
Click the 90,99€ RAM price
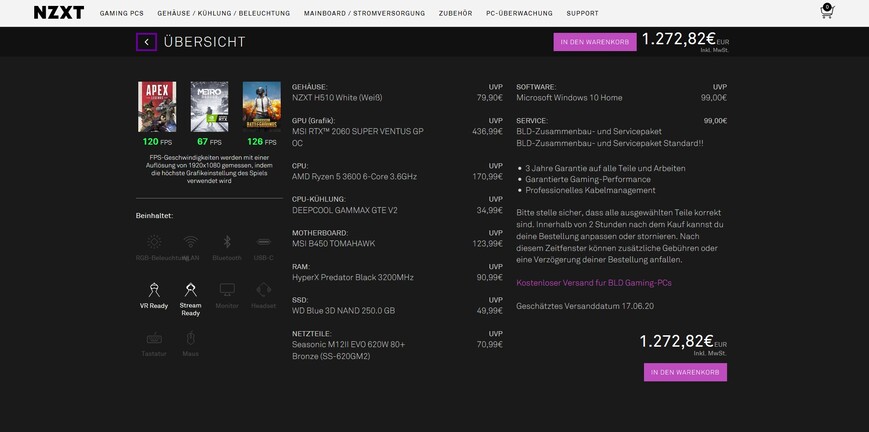point(489,277)
